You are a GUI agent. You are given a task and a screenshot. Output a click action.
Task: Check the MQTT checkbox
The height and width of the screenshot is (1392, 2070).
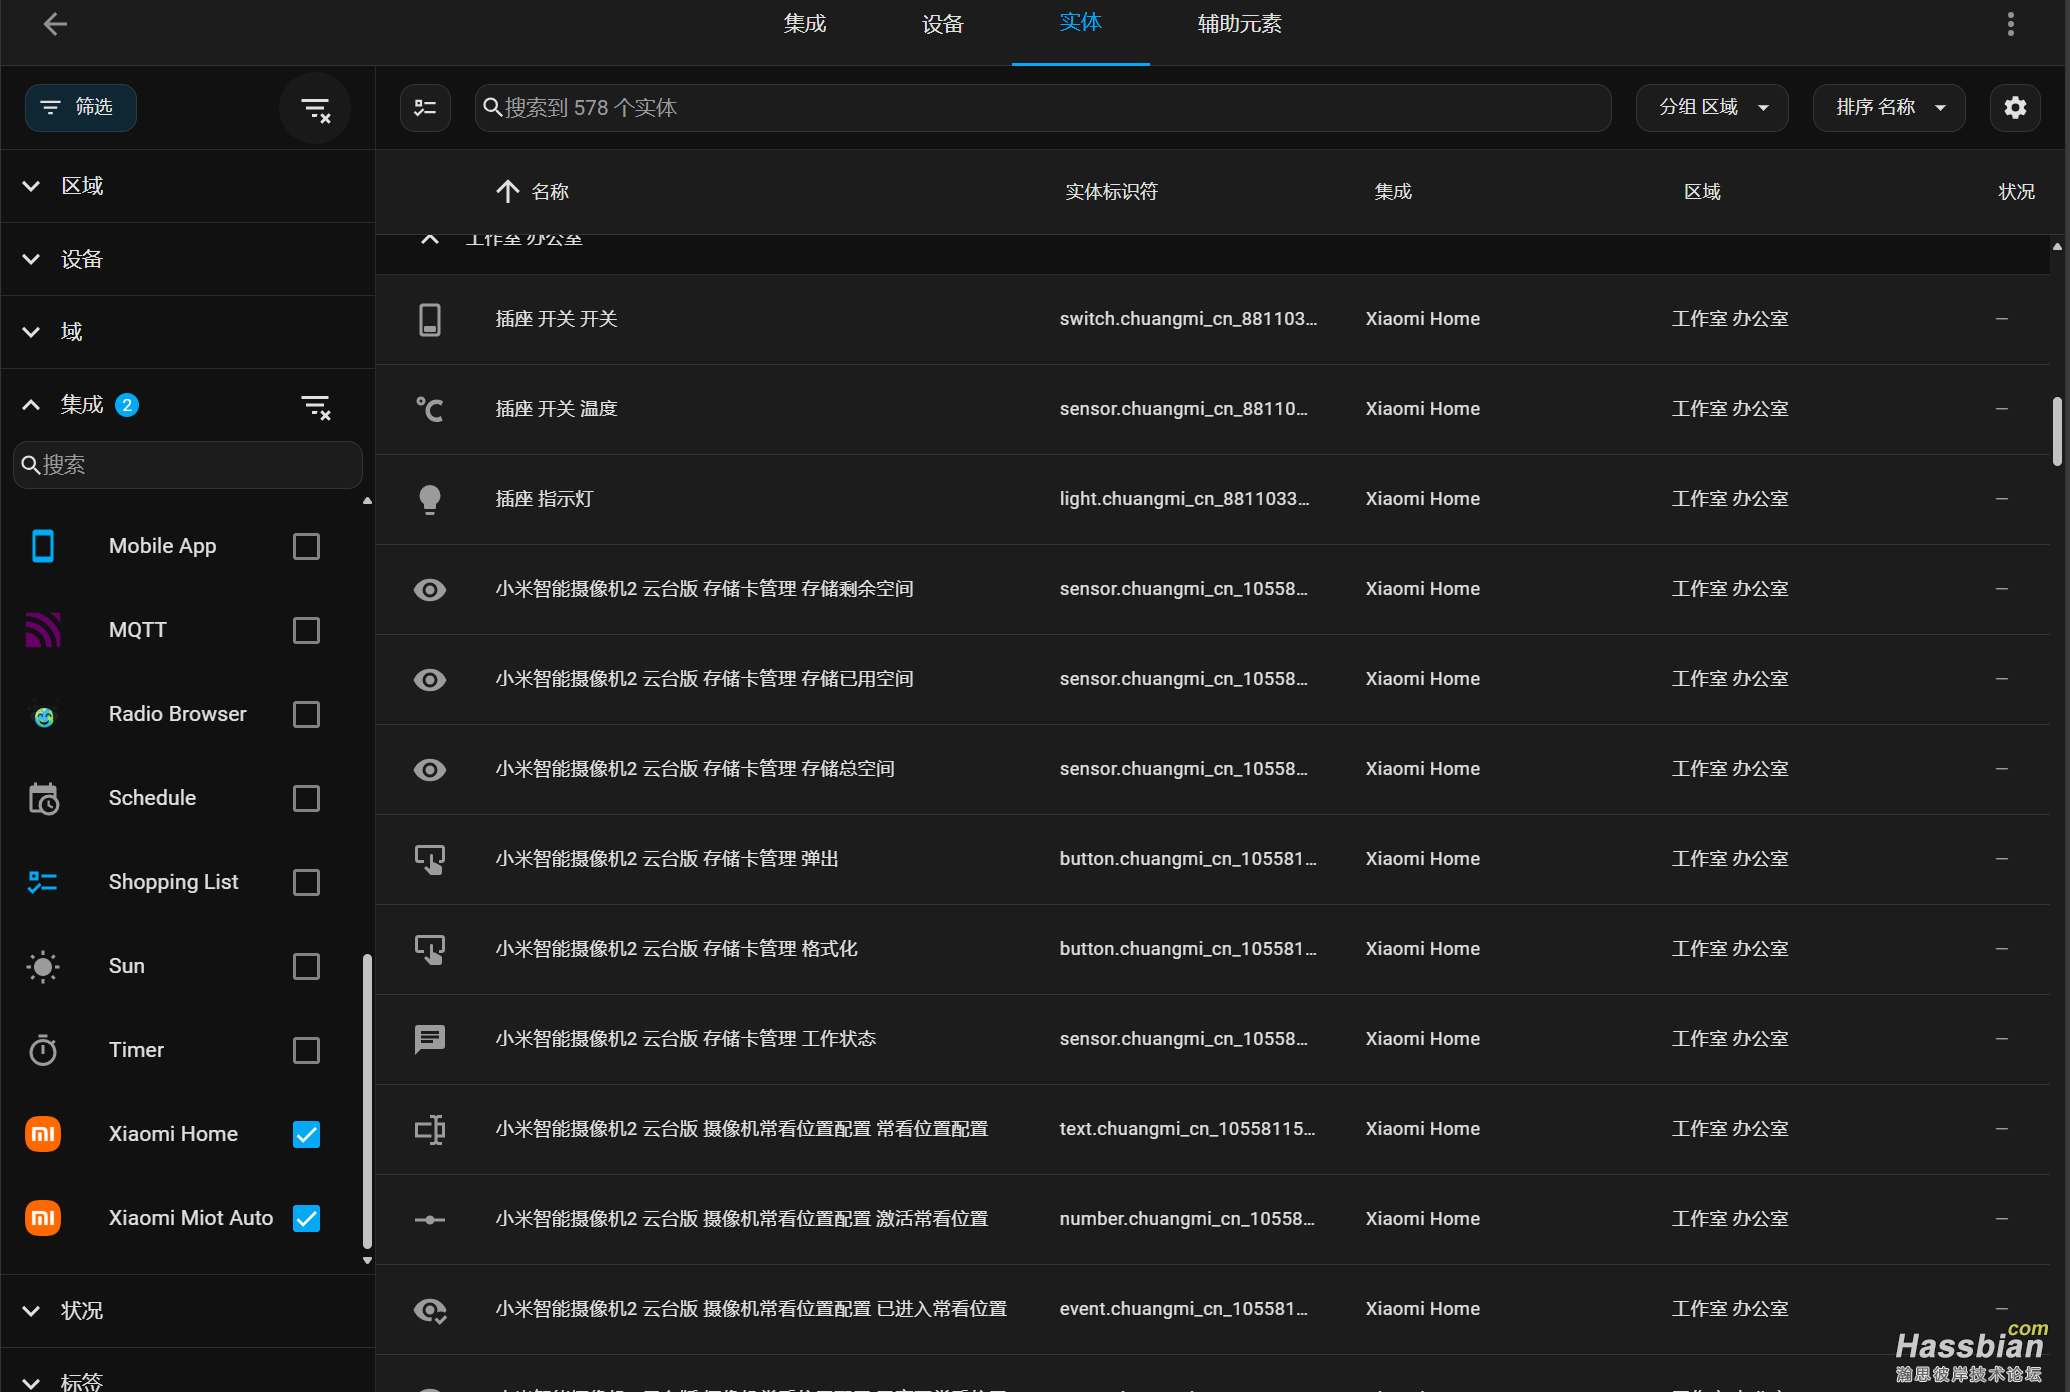click(306, 630)
